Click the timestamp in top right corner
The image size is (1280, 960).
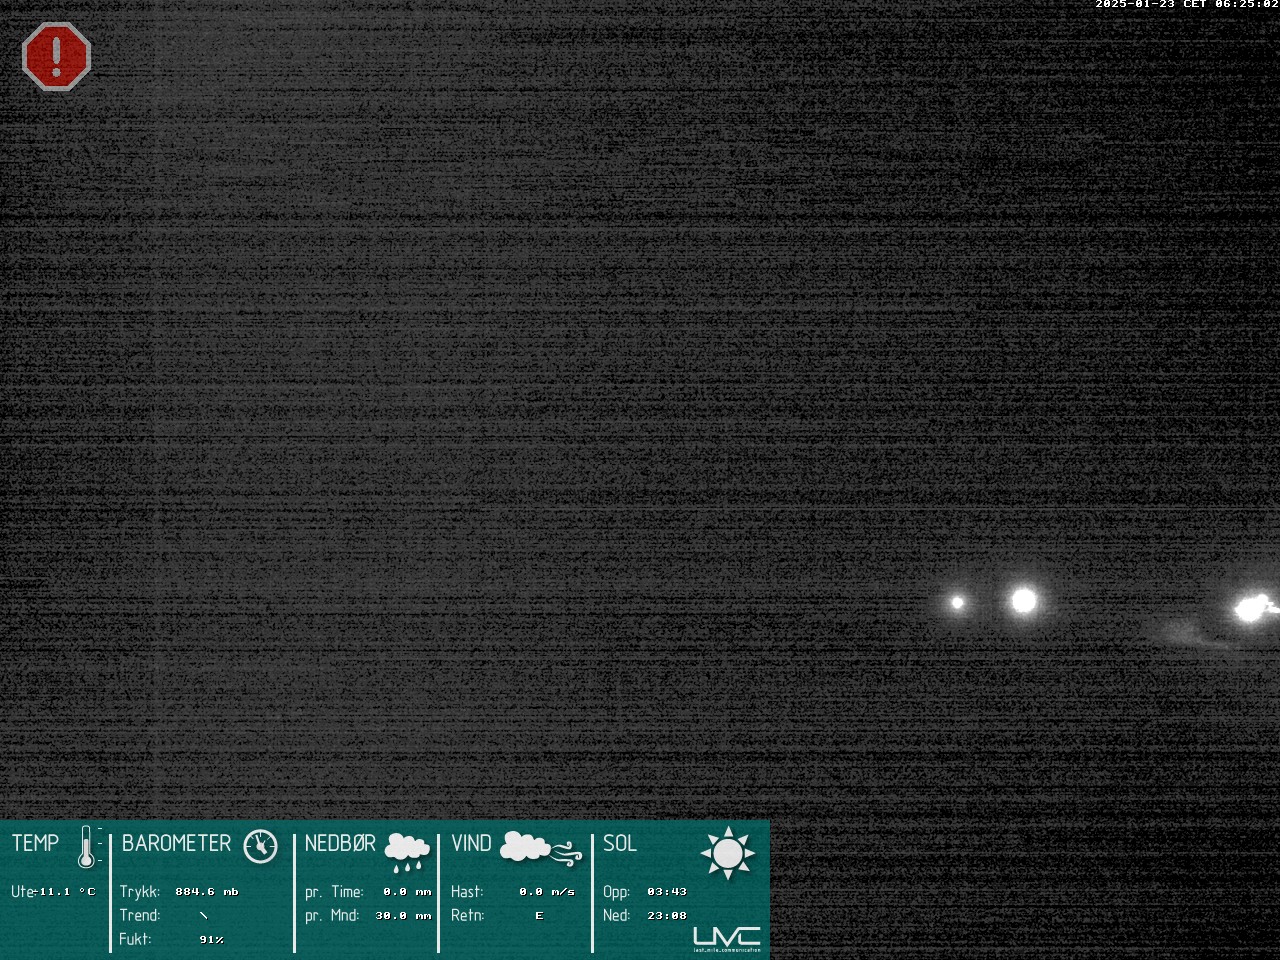point(1186,5)
